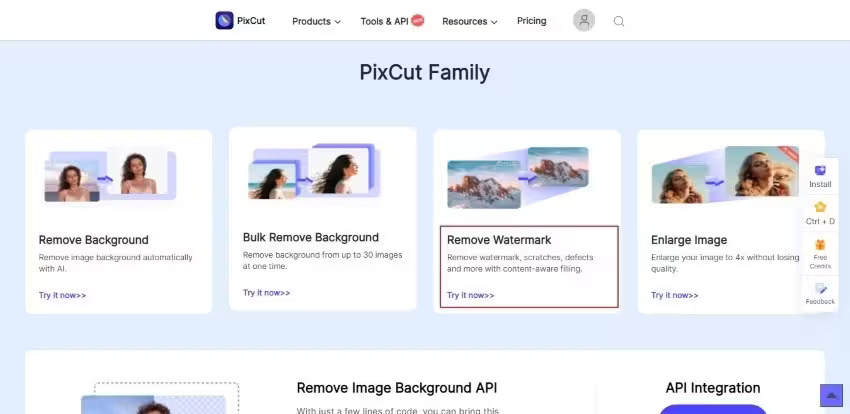Click the Ctrl + D bookmark star icon
The width and height of the screenshot is (850, 414).
point(820,207)
